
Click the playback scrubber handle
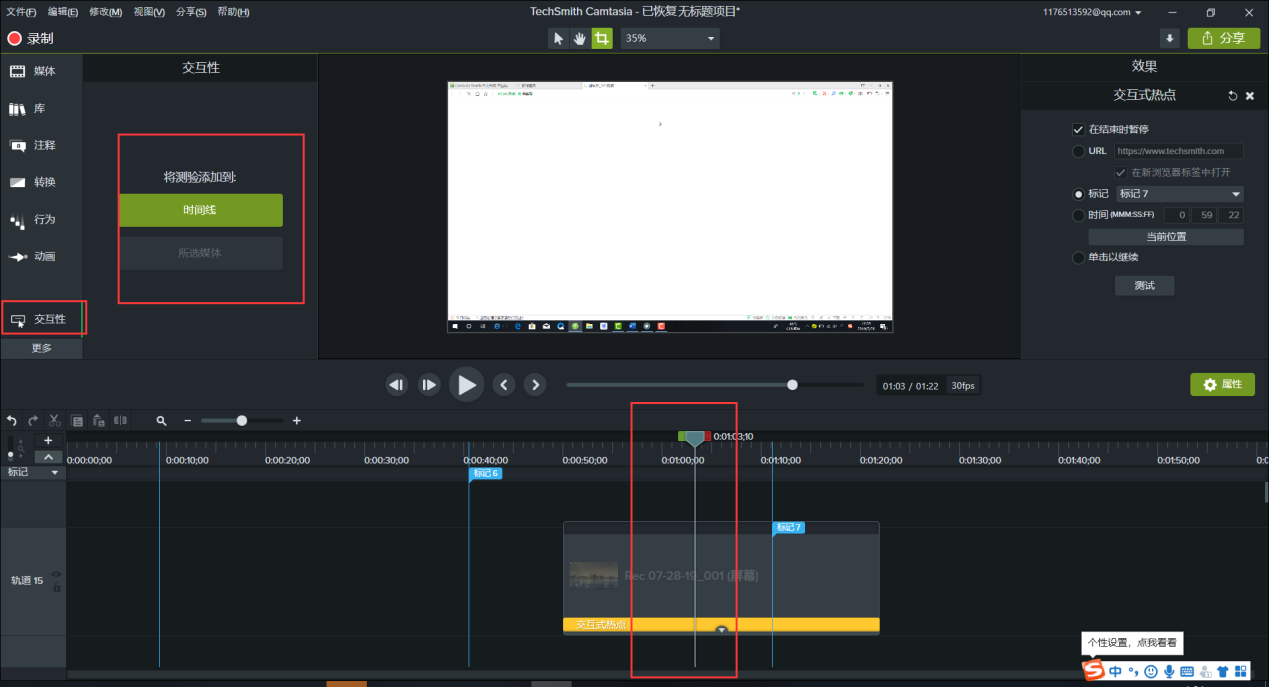792,385
